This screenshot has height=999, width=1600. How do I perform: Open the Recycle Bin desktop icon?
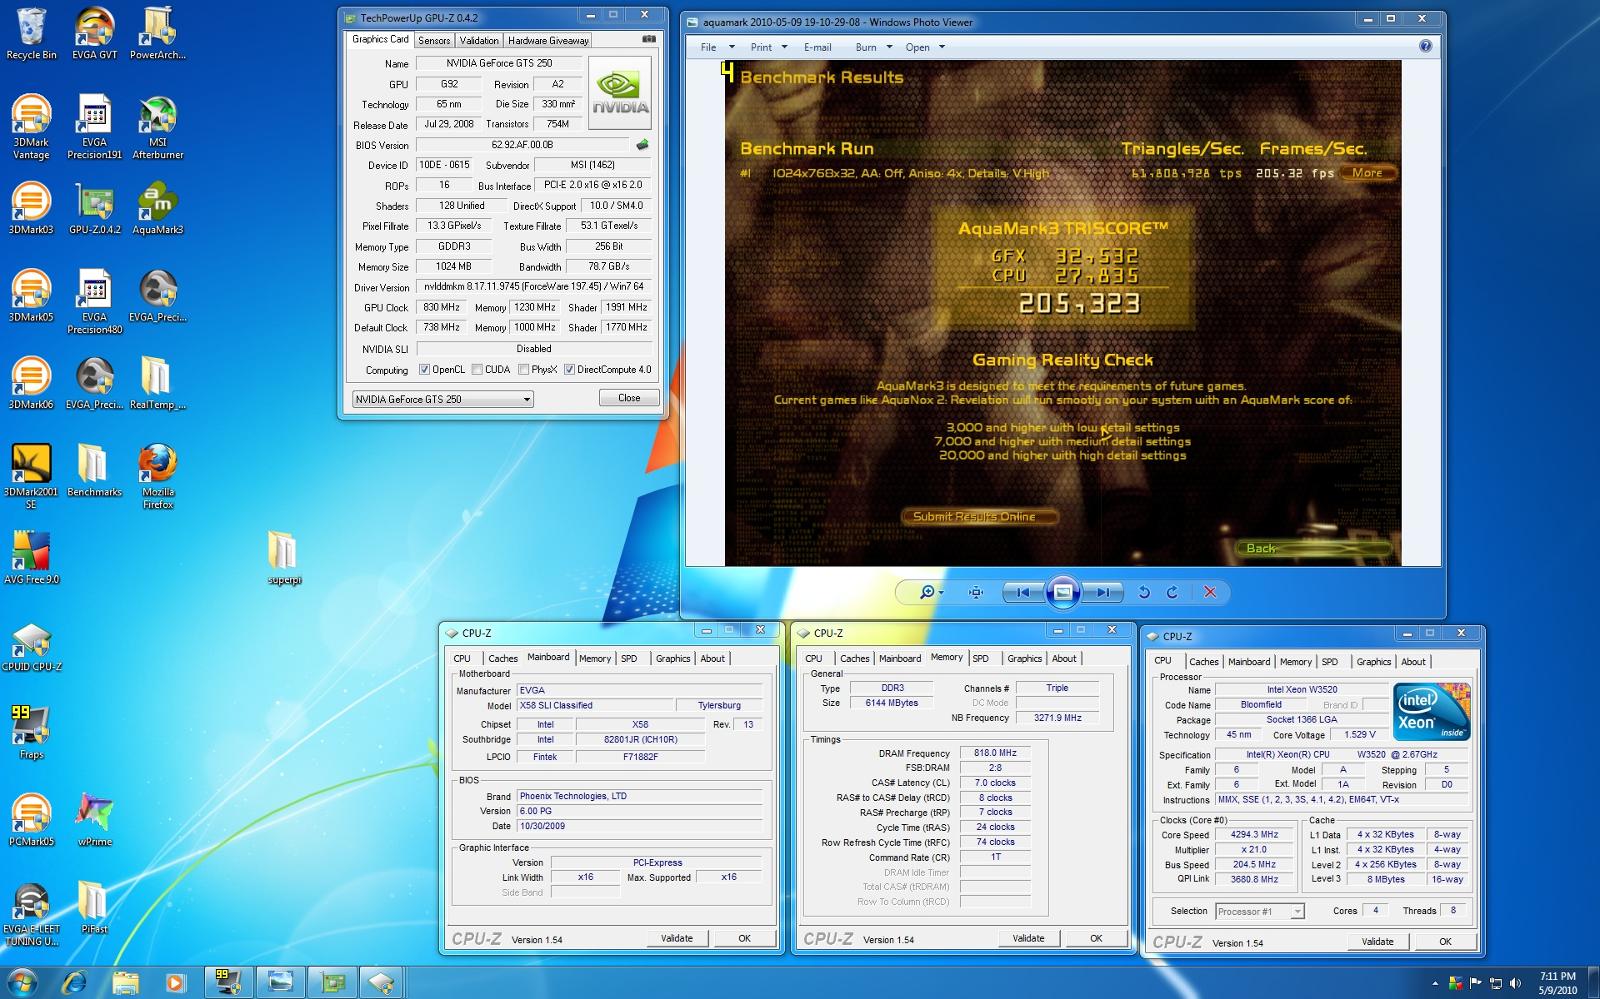coord(31,35)
